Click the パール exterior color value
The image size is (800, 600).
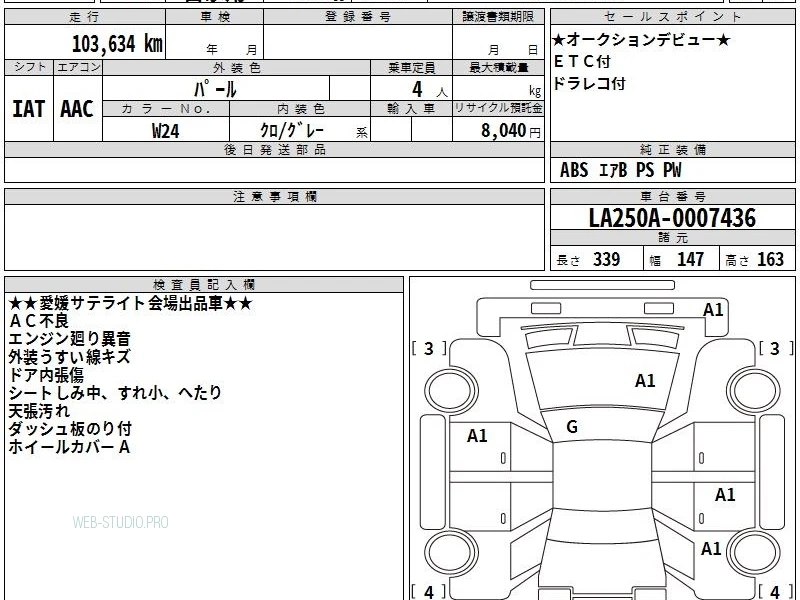pyautogui.click(x=215, y=89)
